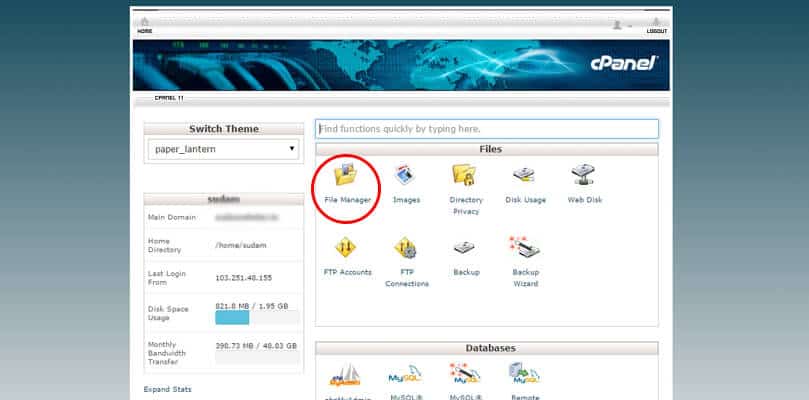Open MySQL Database Wizard wand icon
Viewport: 809px width, 400px height.
[x=465, y=375]
